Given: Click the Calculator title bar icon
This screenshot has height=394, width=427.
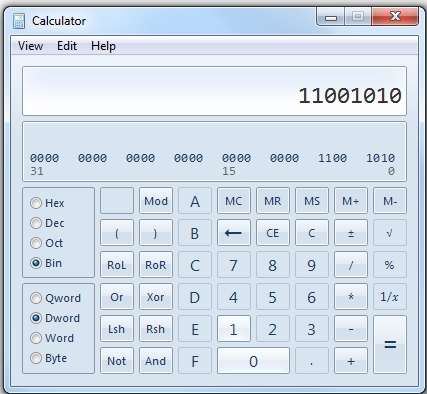Looking at the screenshot, I should [19, 21].
